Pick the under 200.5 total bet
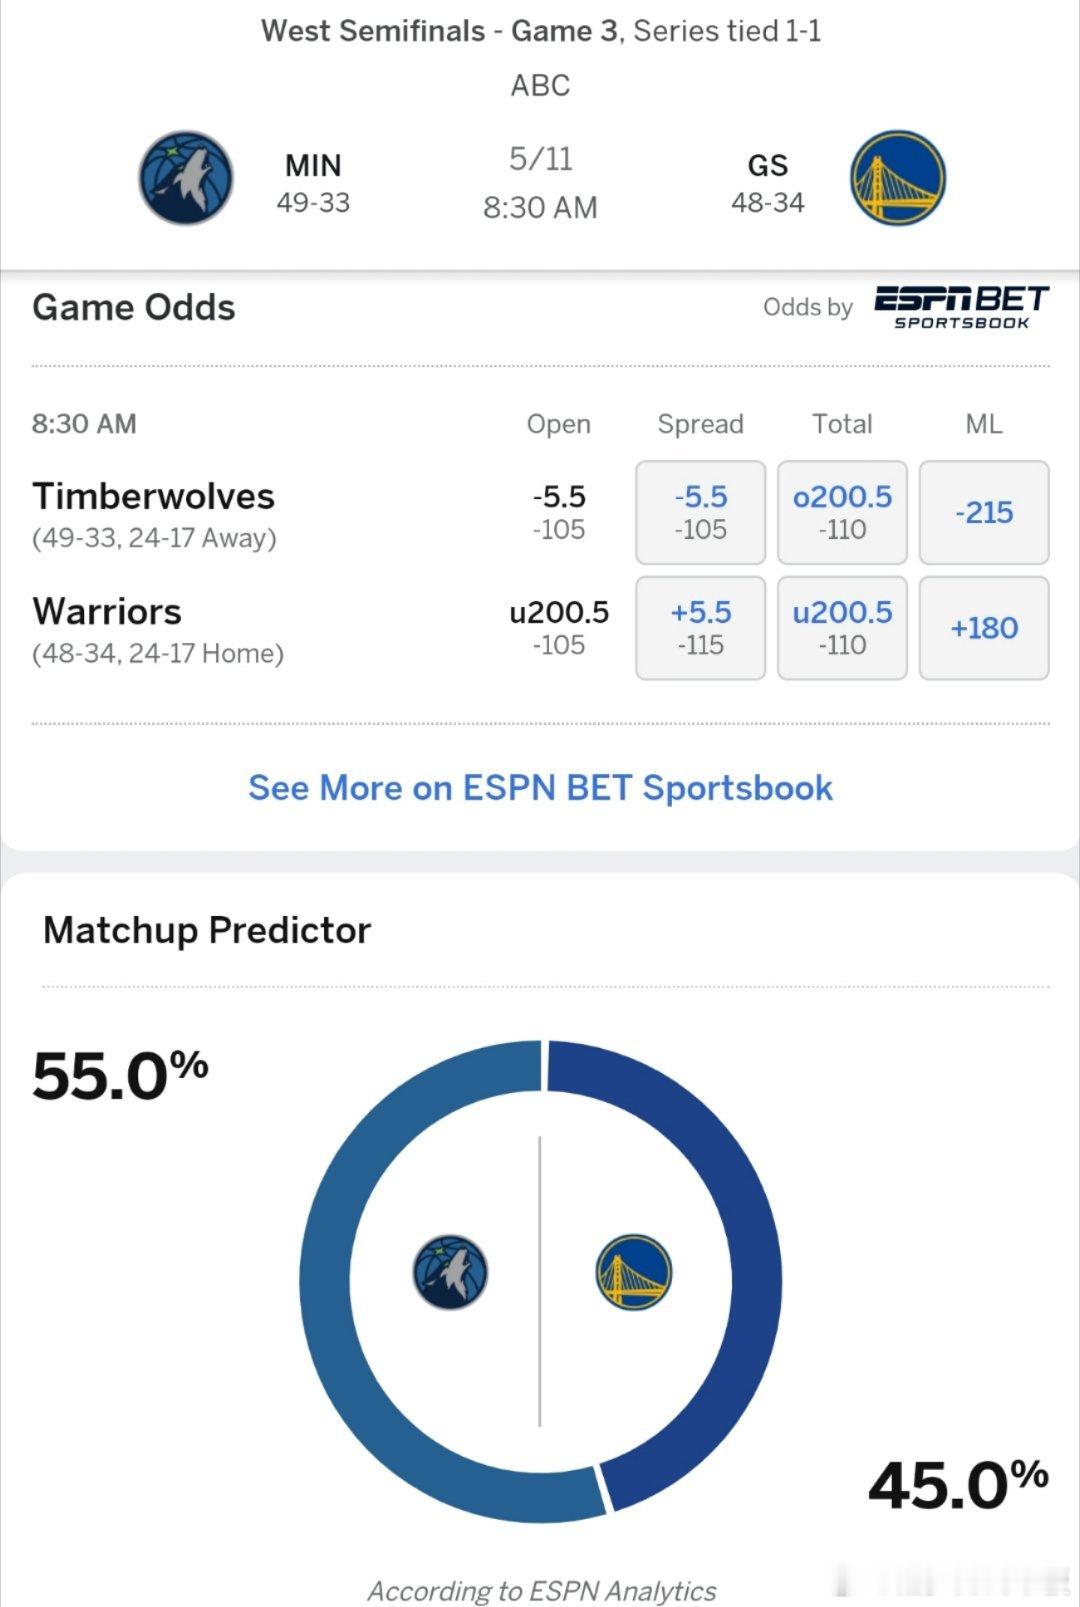This screenshot has width=1080, height=1607. (x=842, y=628)
